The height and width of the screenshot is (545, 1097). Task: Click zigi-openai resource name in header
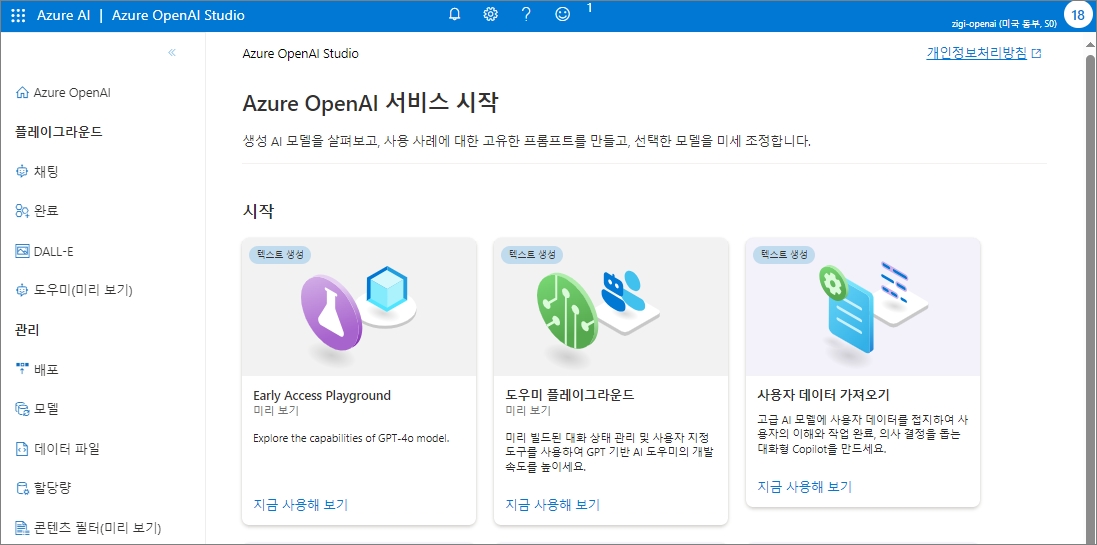tap(1004, 23)
